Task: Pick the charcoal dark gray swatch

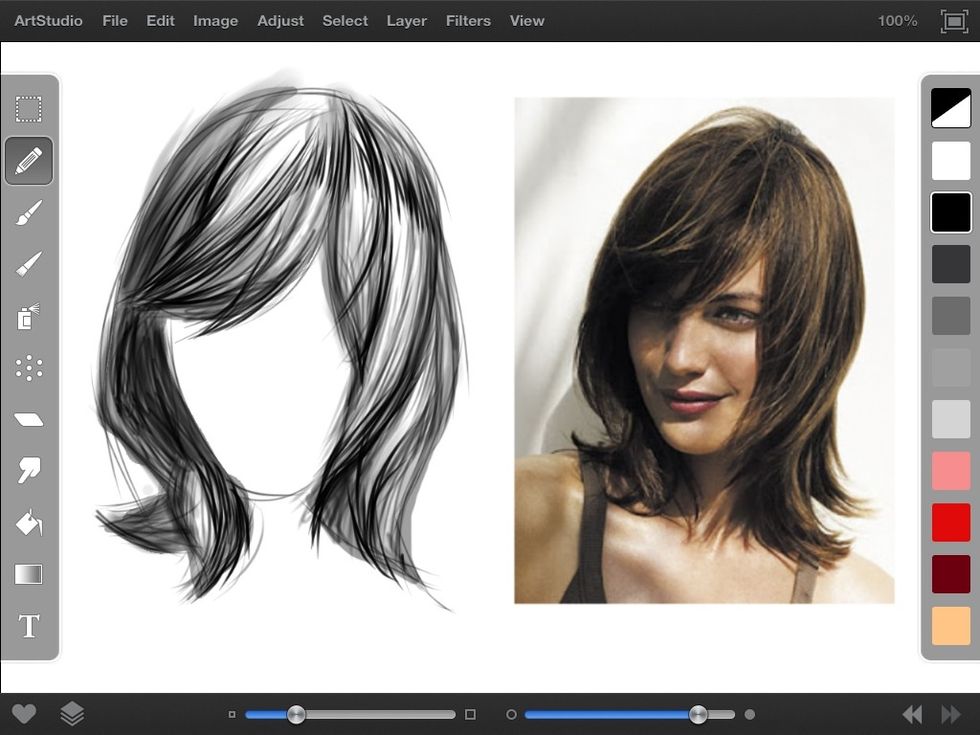Action: tap(951, 264)
